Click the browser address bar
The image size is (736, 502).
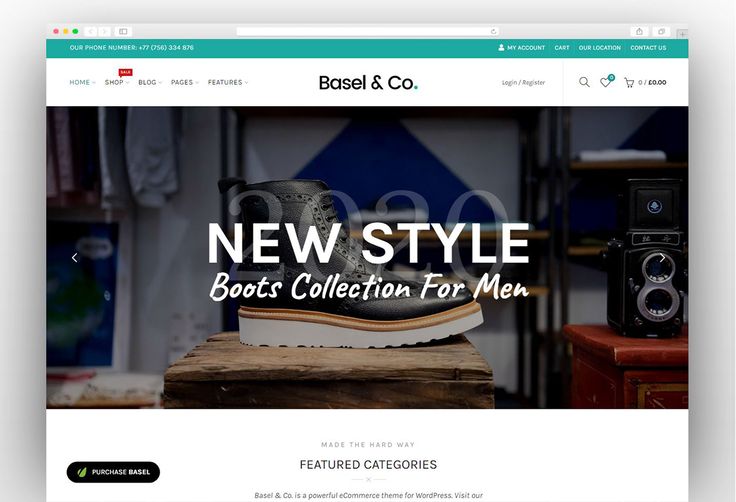pyautogui.click(x=368, y=31)
